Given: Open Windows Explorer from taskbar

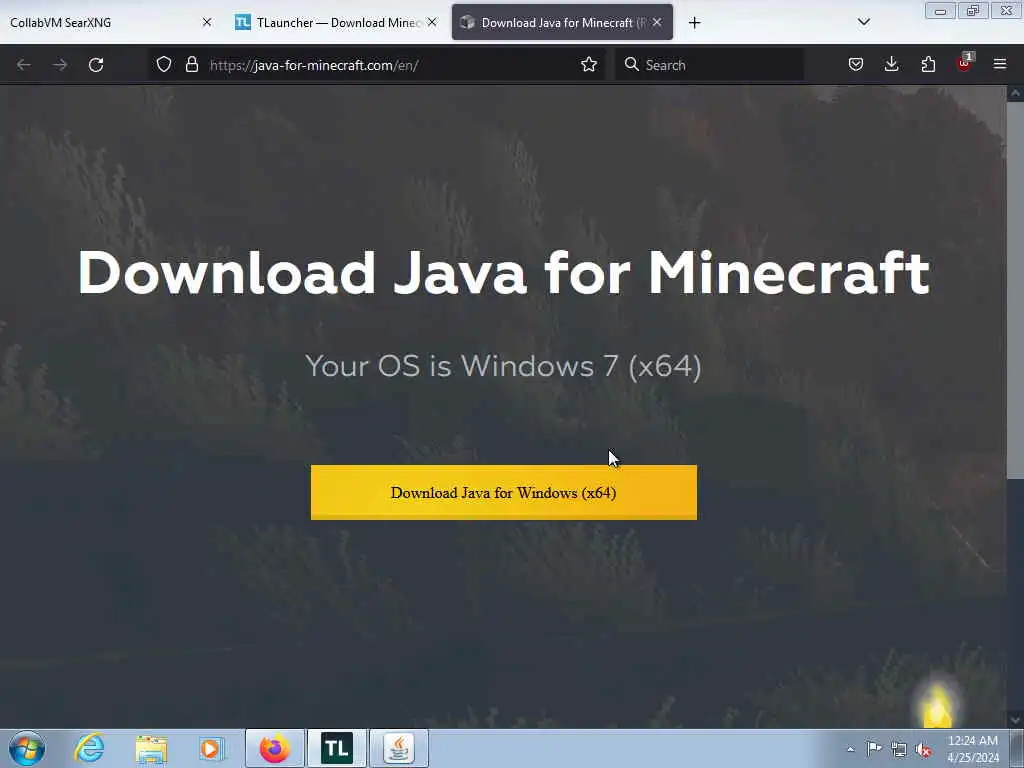Looking at the screenshot, I should tap(151, 748).
